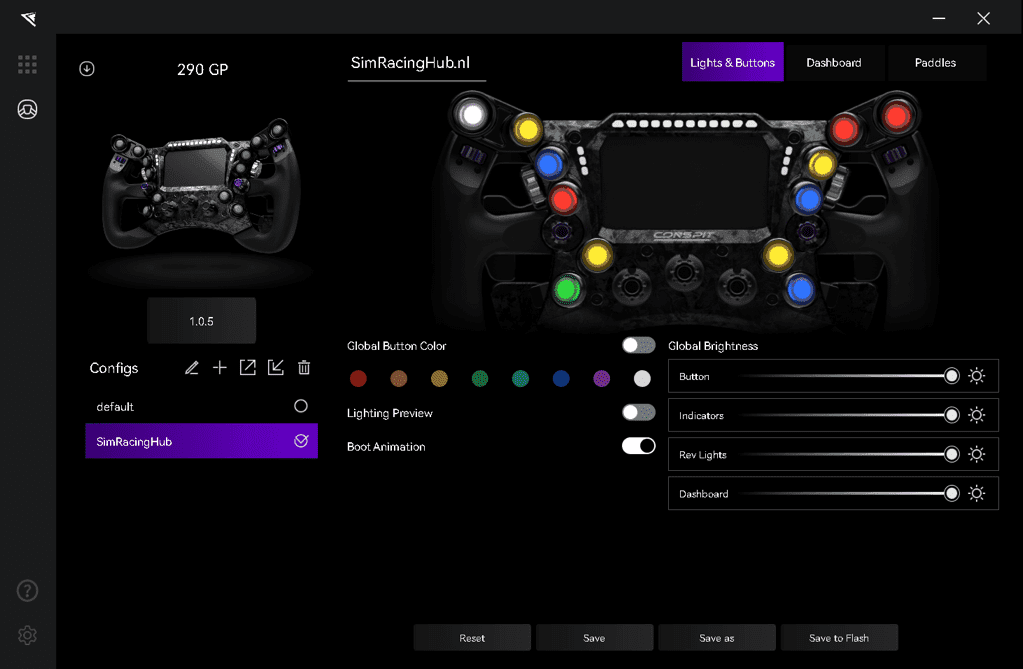Click the firmware download arrow icon
Image resolution: width=1023 pixels, height=669 pixels.
[x=87, y=69]
